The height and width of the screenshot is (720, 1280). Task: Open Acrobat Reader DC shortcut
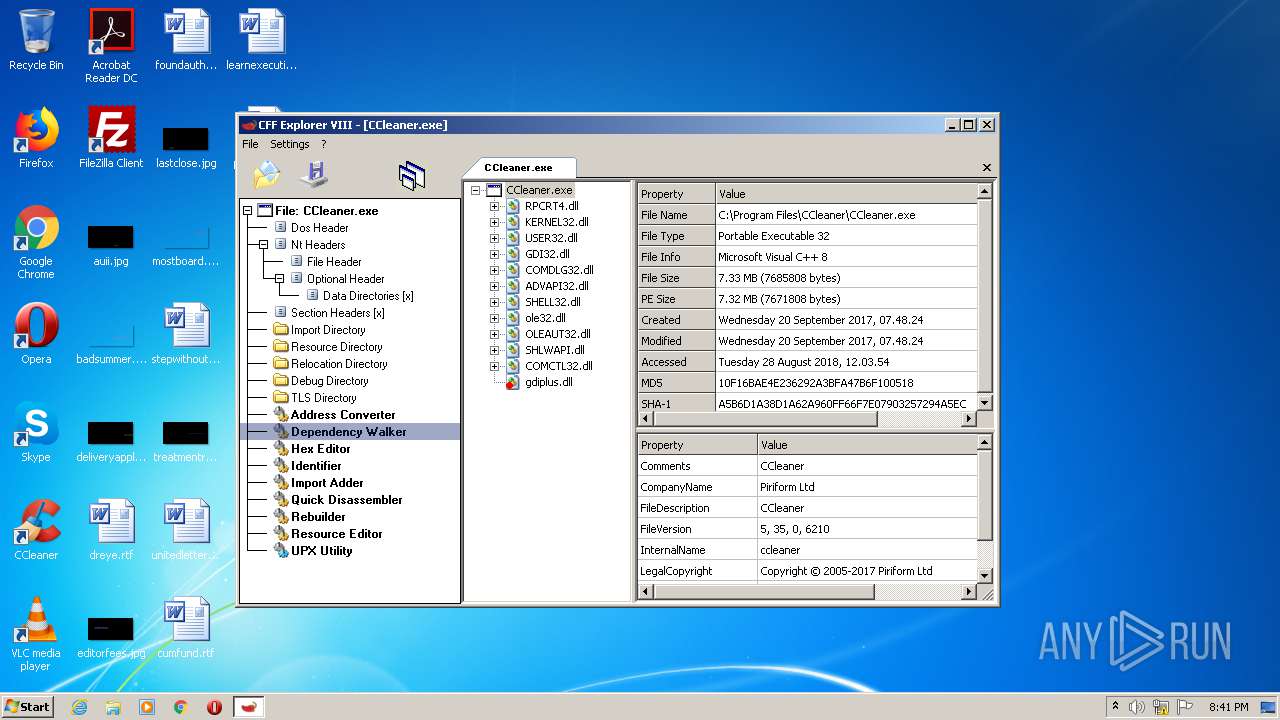(111, 45)
